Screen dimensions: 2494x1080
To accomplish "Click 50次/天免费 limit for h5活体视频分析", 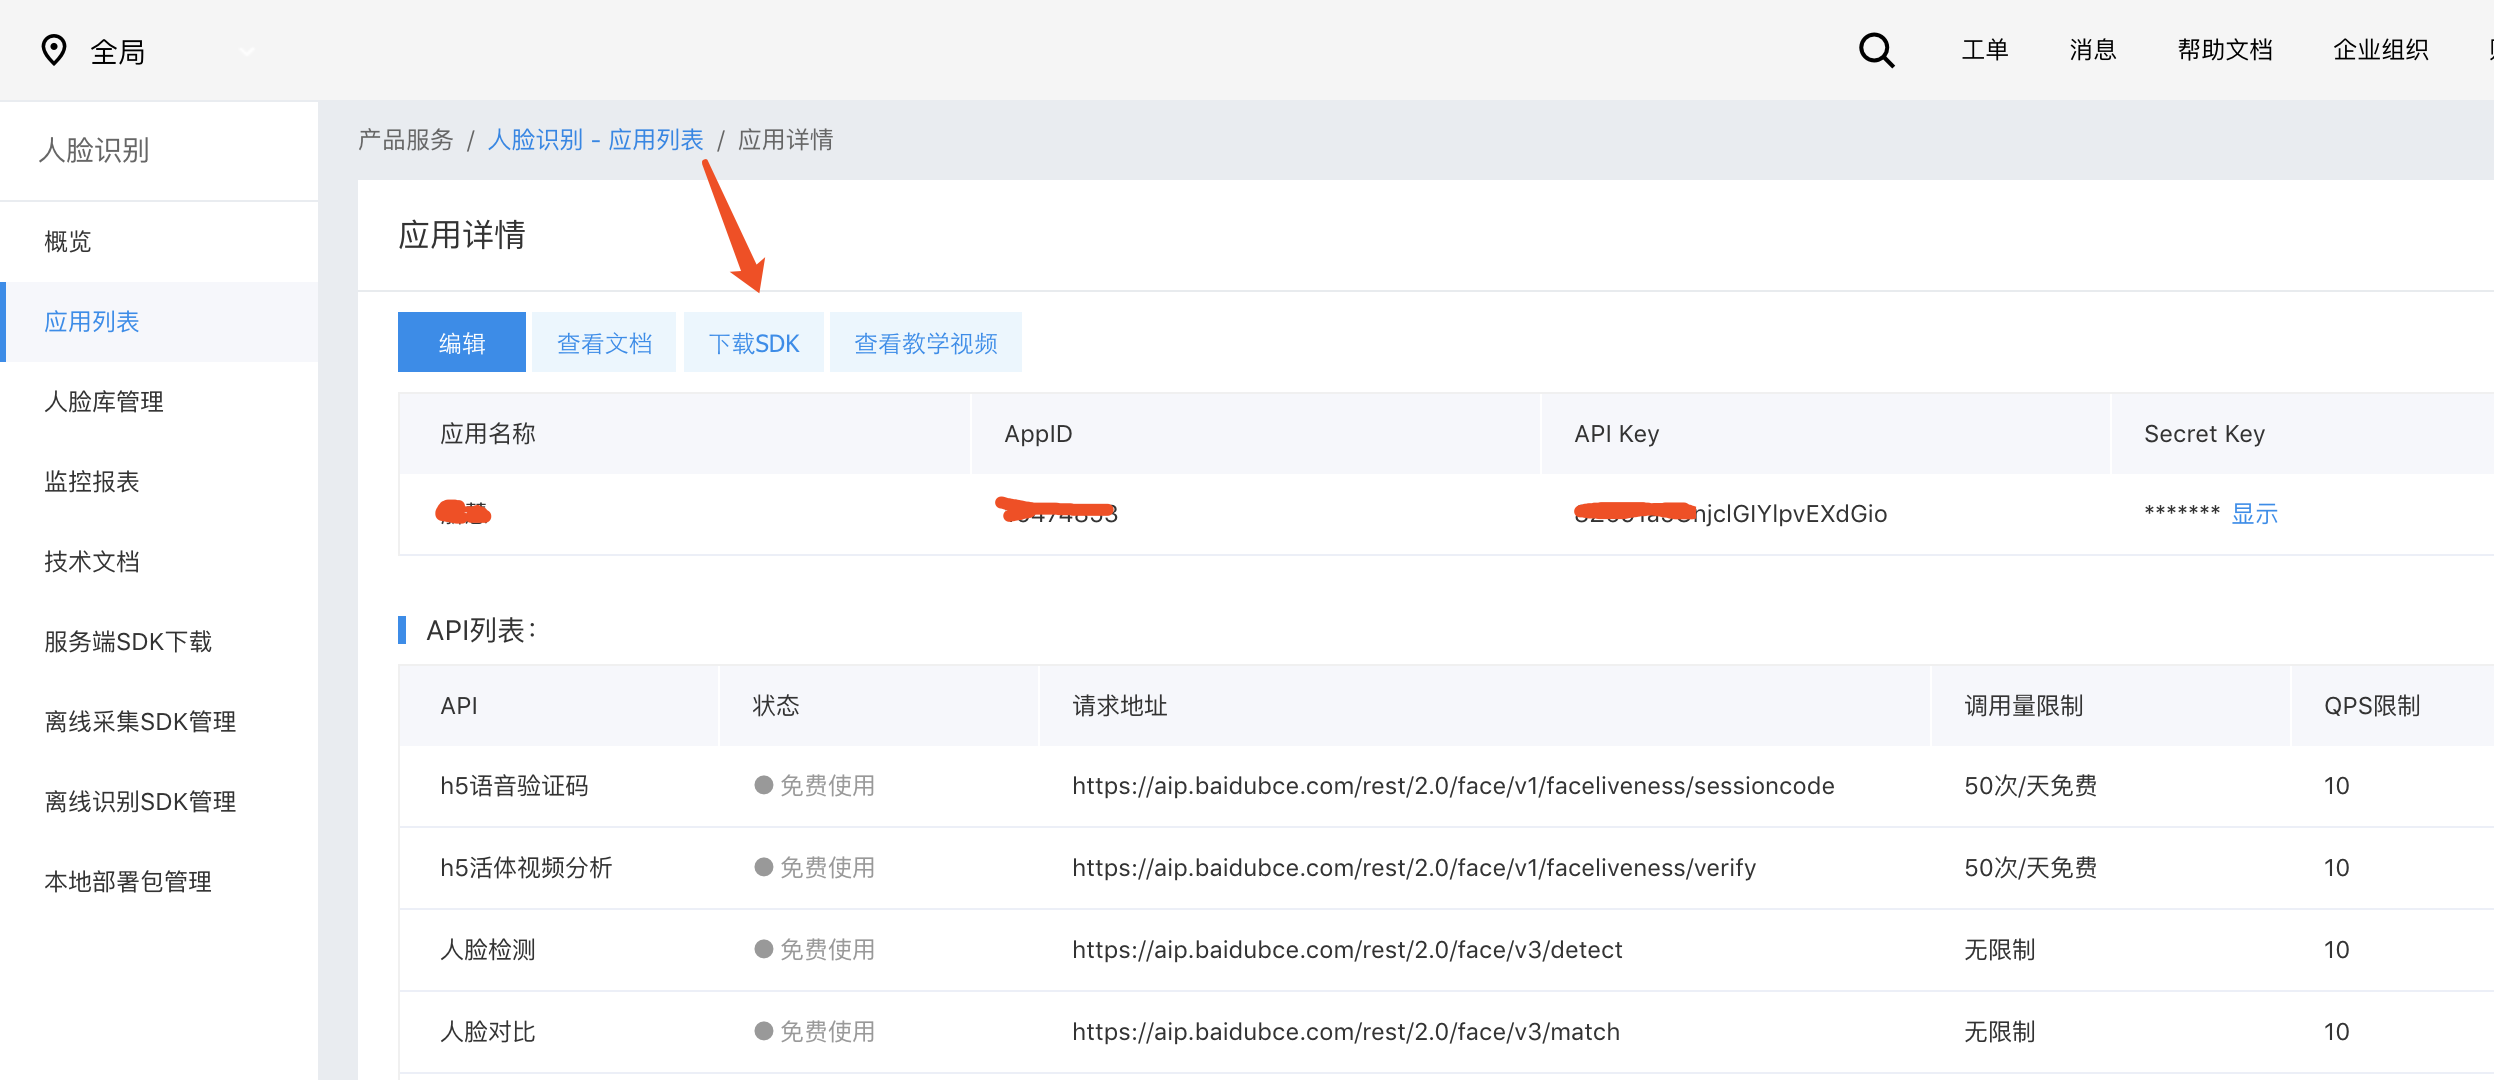I will point(2030,868).
